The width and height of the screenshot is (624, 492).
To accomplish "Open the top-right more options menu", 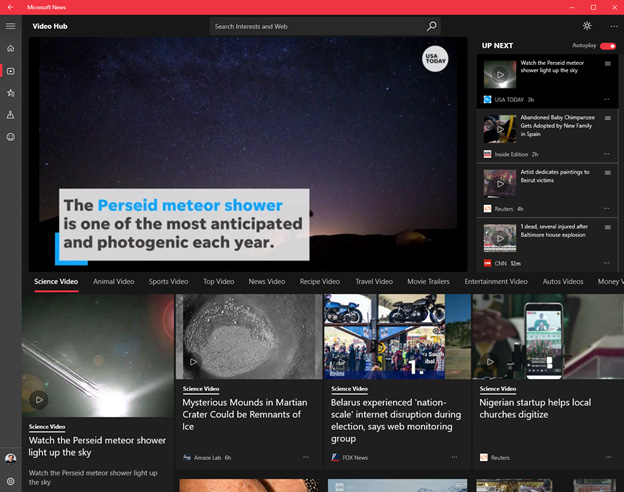I will coord(614,26).
